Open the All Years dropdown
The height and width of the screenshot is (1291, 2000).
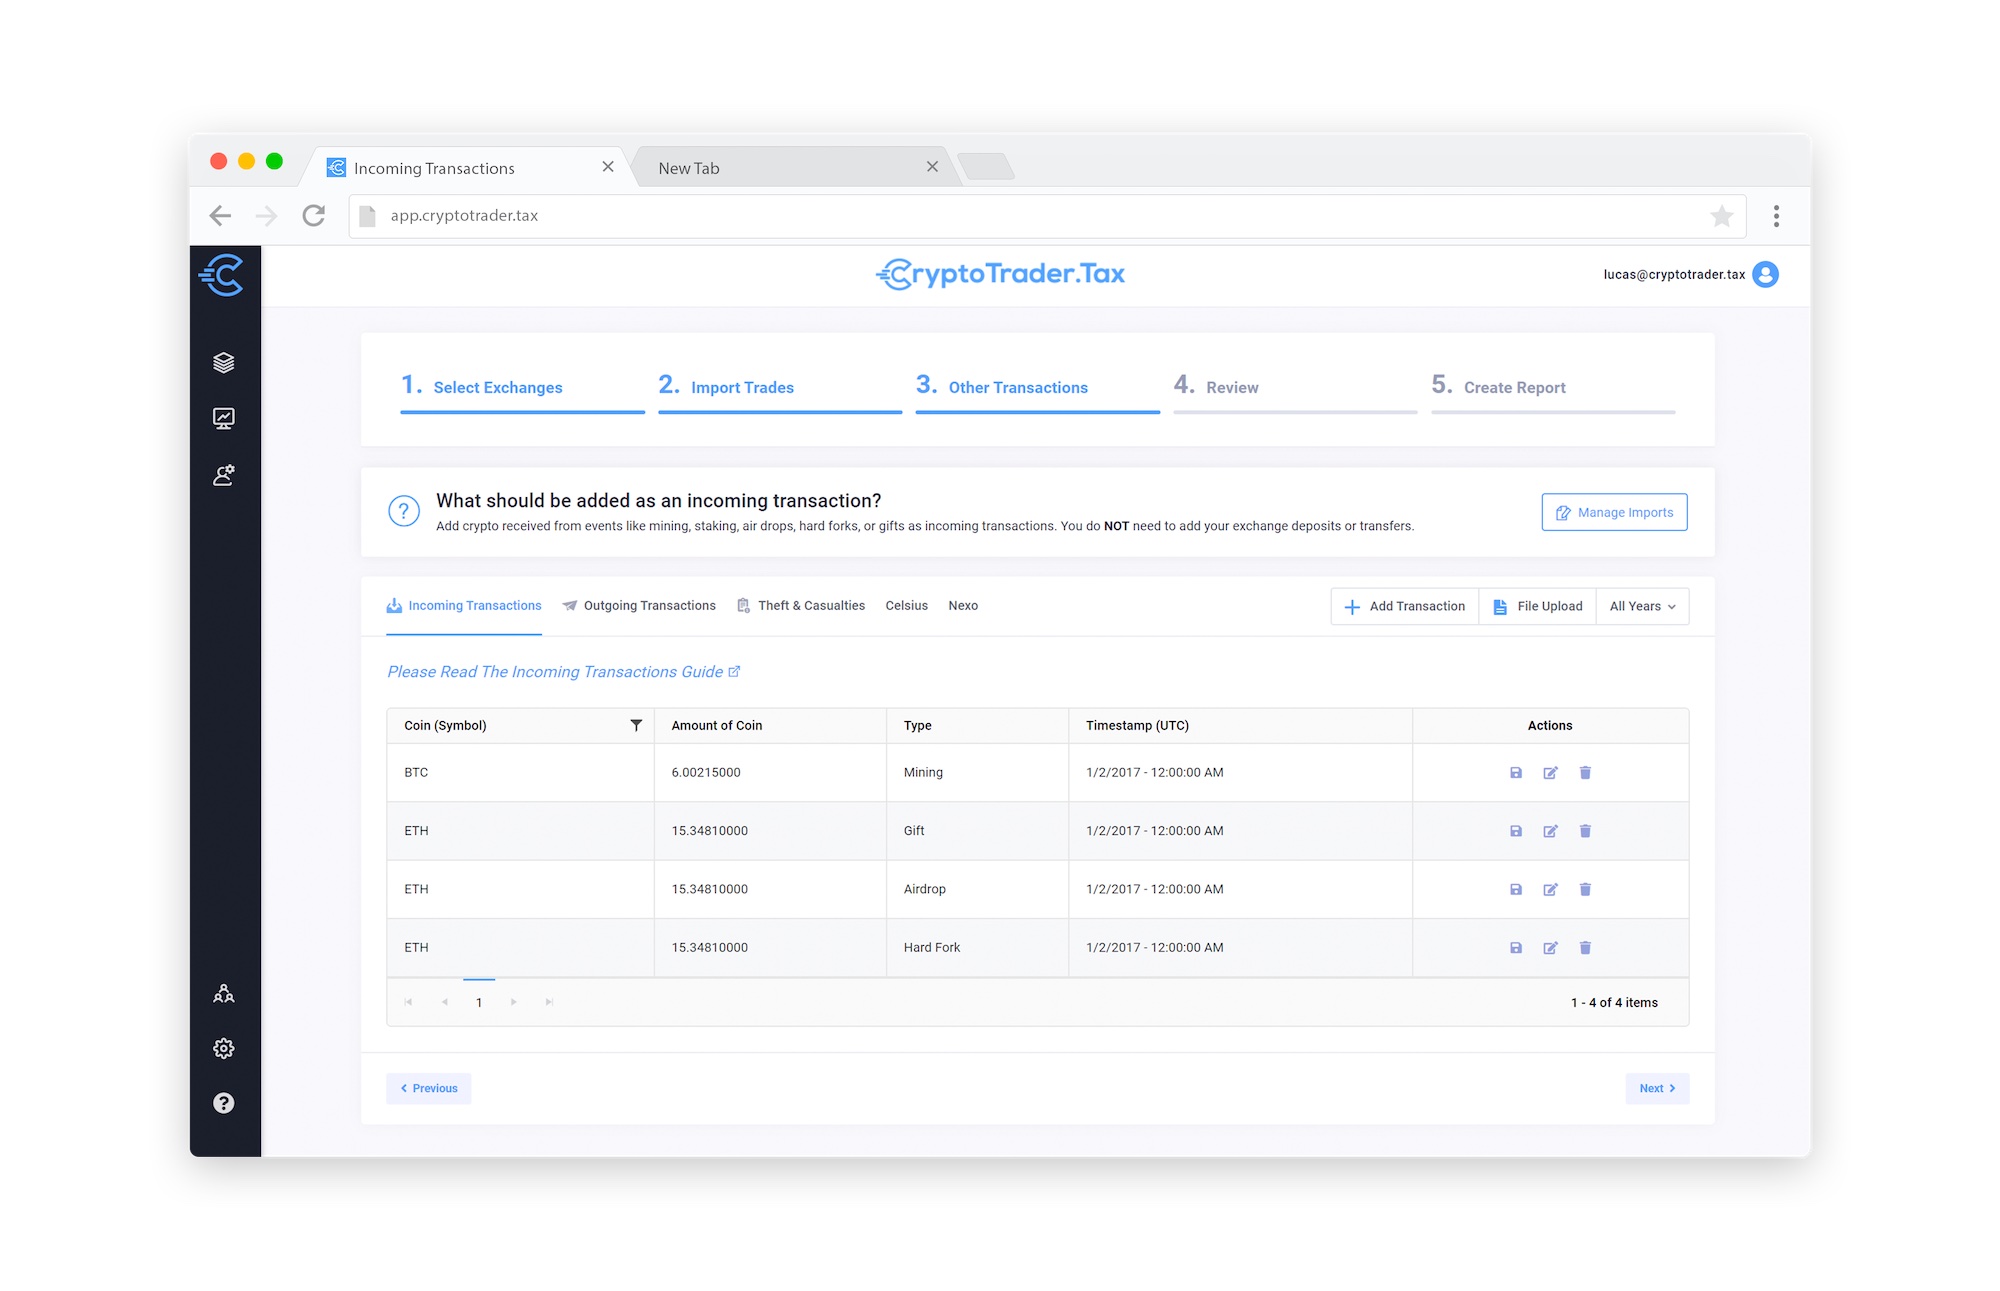(x=1642, y=606)
